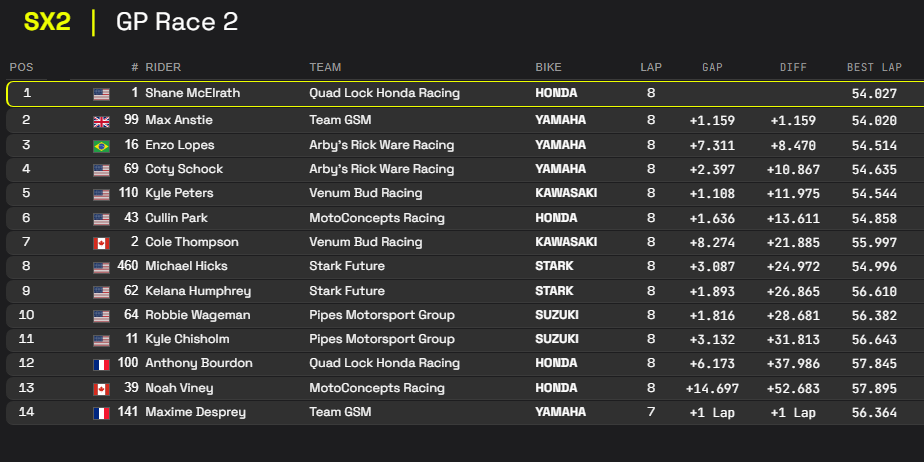This screenshot has height=462, width=924.
Task: Select Kelana Humphrey's Stark Future team
Action: (x=346, y=291)
